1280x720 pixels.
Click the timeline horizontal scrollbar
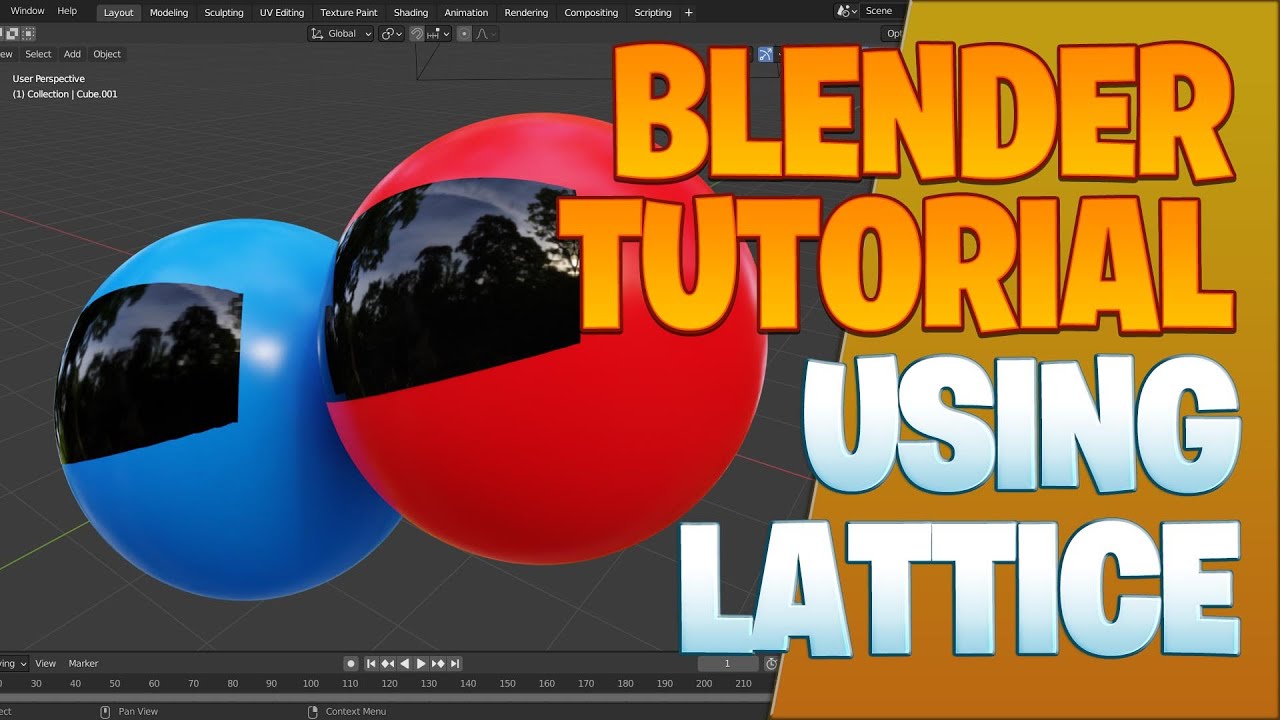[x=385, y=697]
